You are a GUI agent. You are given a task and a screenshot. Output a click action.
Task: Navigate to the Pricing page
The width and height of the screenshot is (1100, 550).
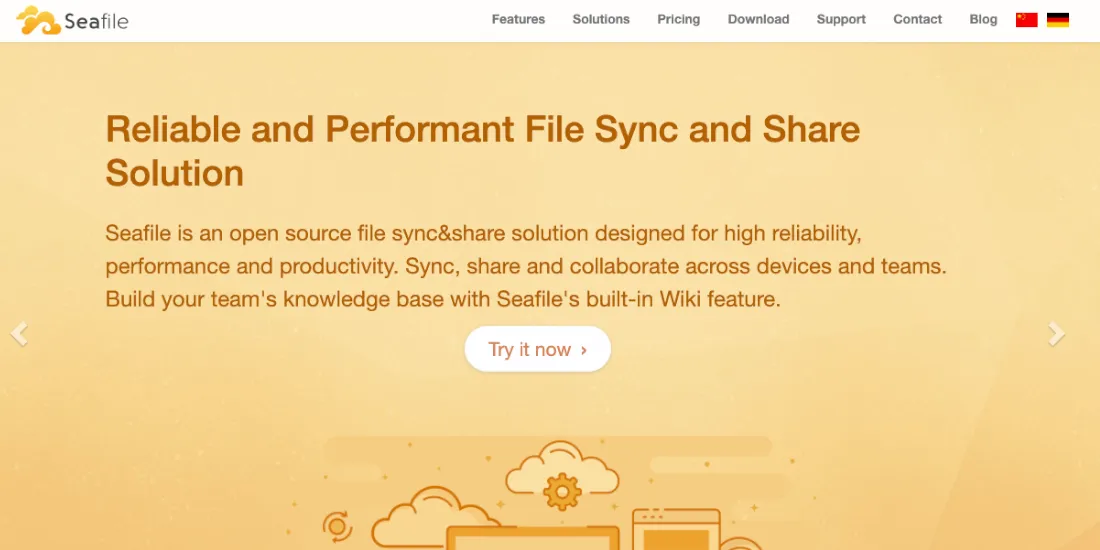click(x=678, y=20)
